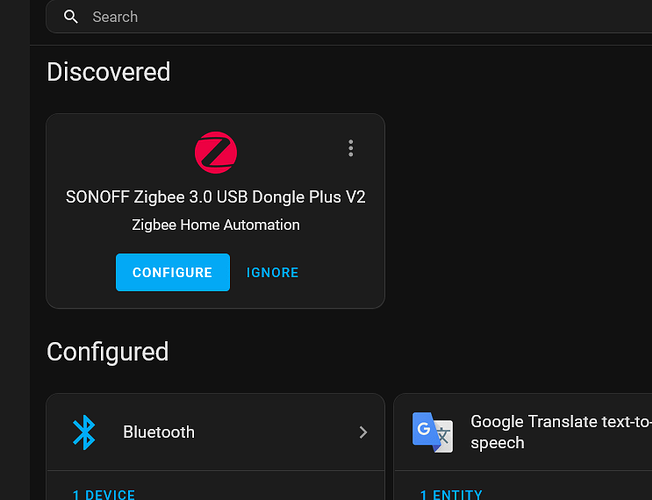The width and height of the screenshot is (652, 500).
Task: Click the Google Translate icon
Action: pos(432,432)
